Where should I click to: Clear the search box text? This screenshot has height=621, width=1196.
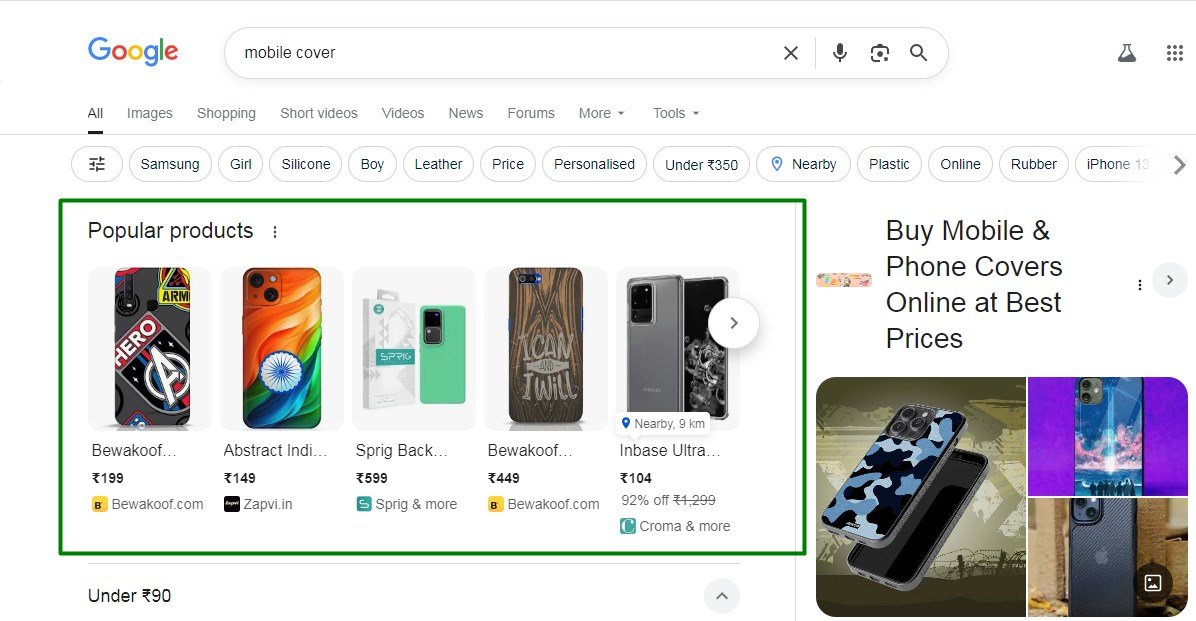791,53
